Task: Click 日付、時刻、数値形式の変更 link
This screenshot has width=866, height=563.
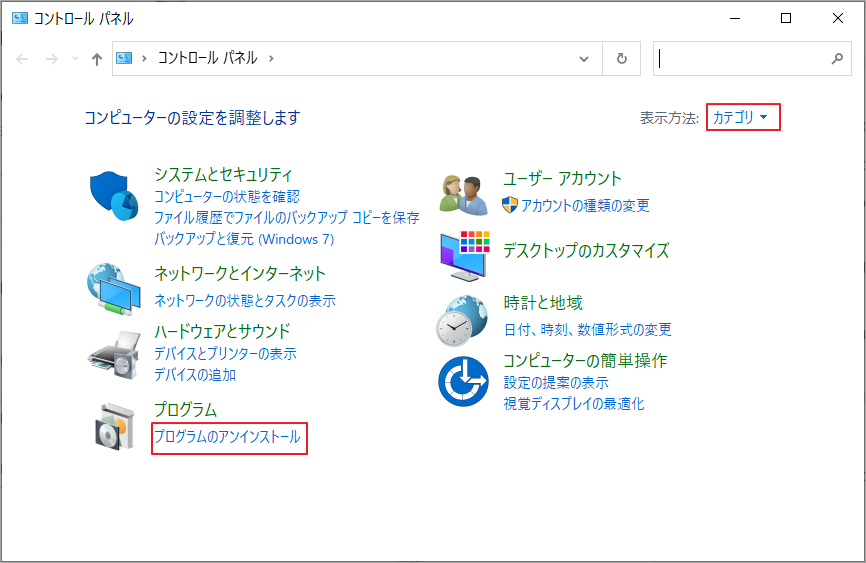Action: point(588,330)
